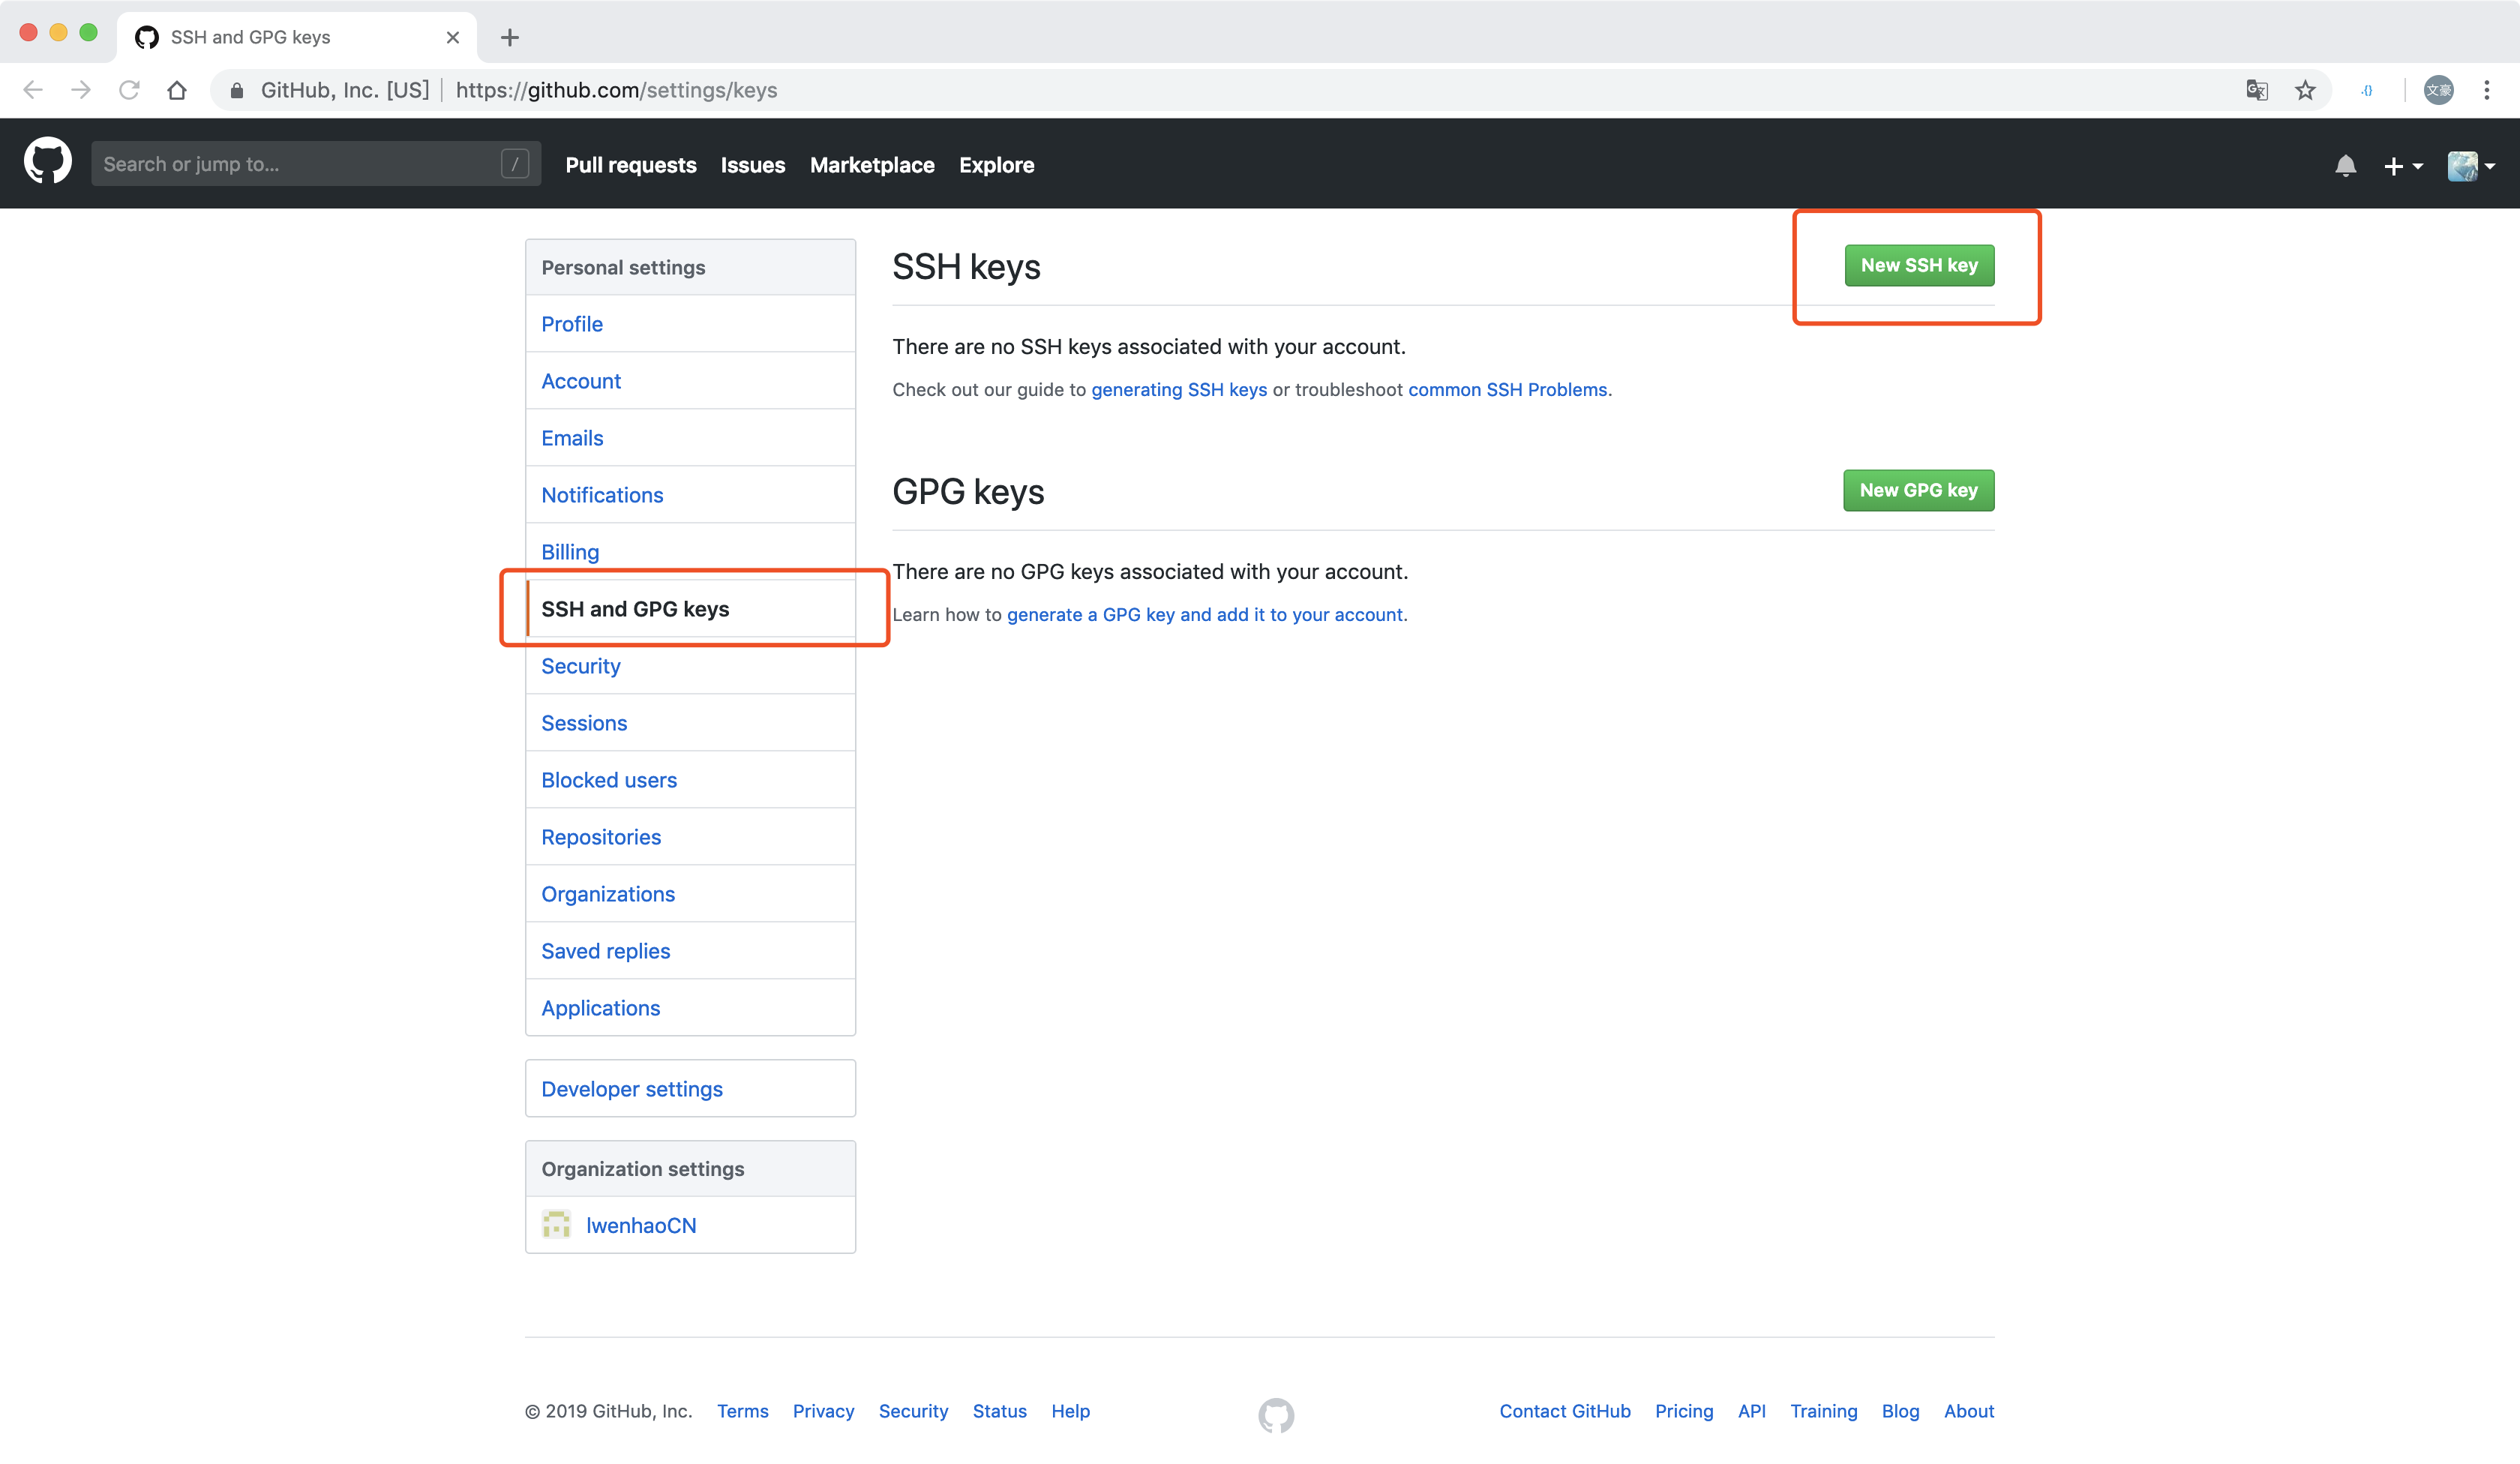This screenshot has height=1464, width=2520.
Task: Click the Google Translate icon in address bar
Action: tap(2256, 90)
